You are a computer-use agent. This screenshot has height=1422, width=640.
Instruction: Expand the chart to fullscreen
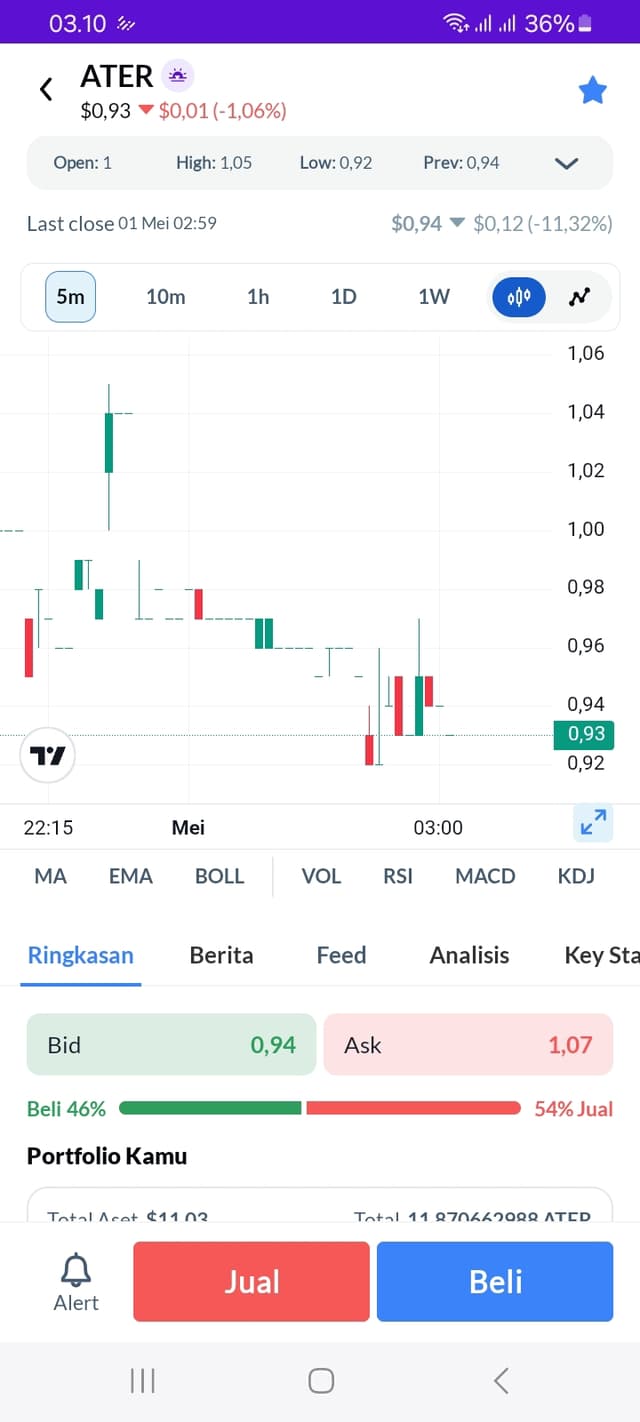click(x=593, y=822)
